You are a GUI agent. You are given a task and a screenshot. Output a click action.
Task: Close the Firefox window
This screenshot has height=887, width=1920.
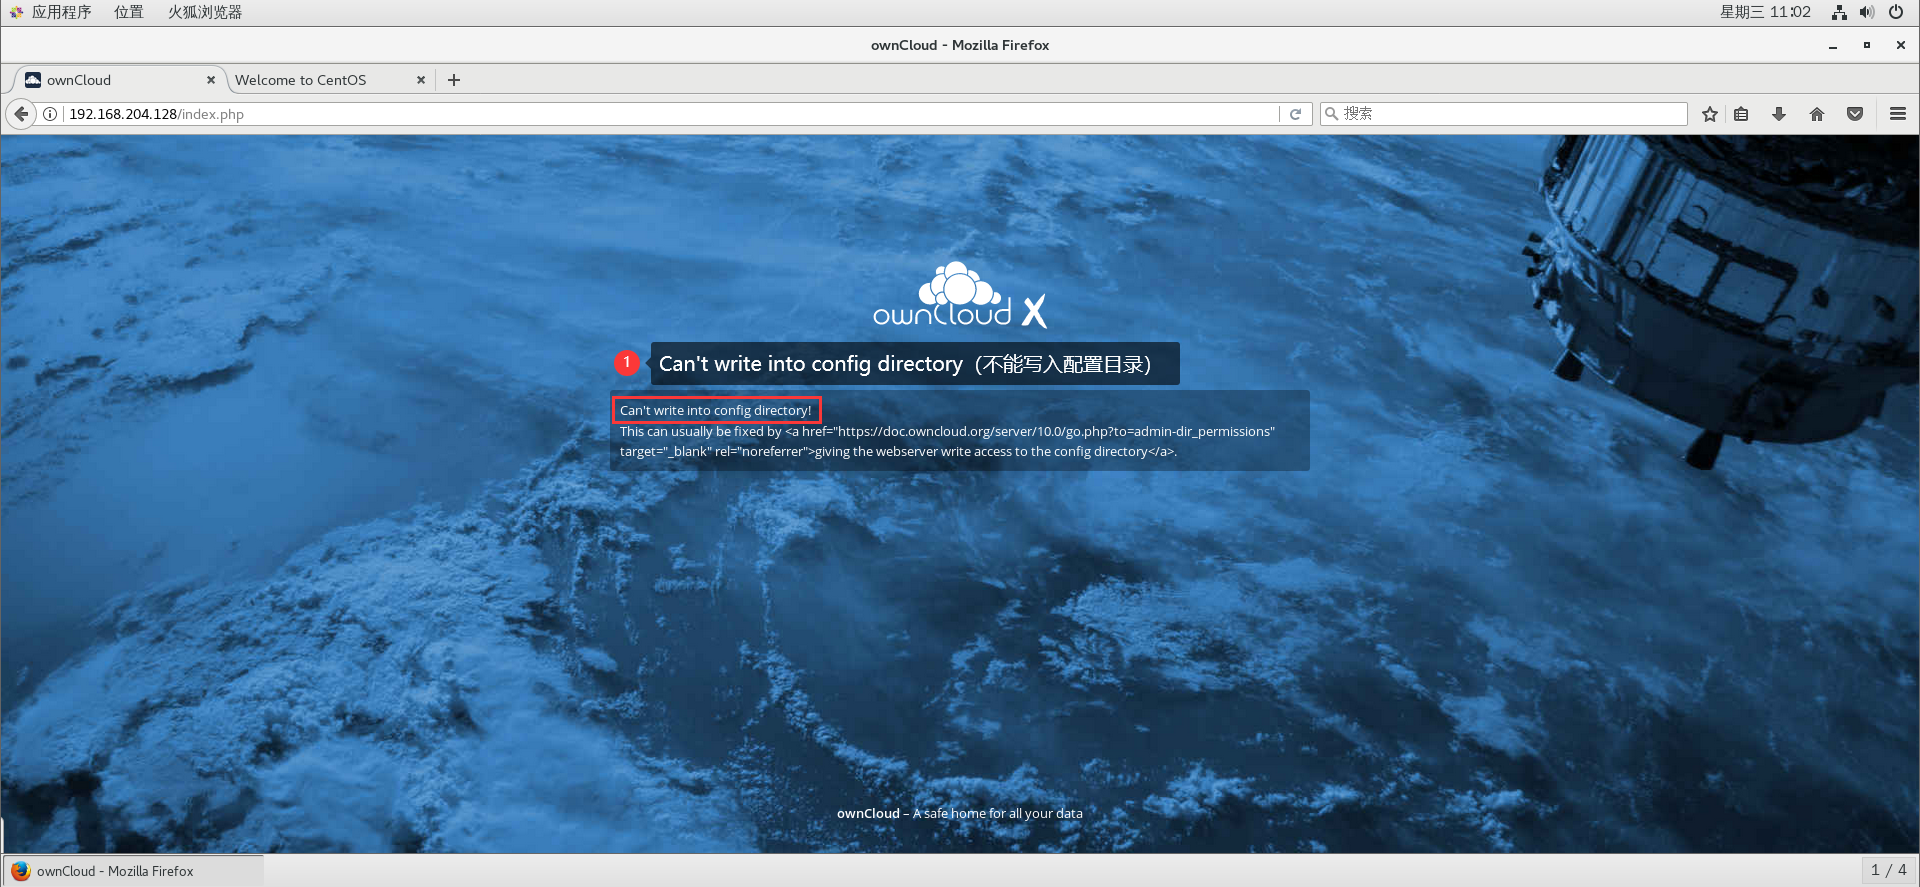[1901, 45]
